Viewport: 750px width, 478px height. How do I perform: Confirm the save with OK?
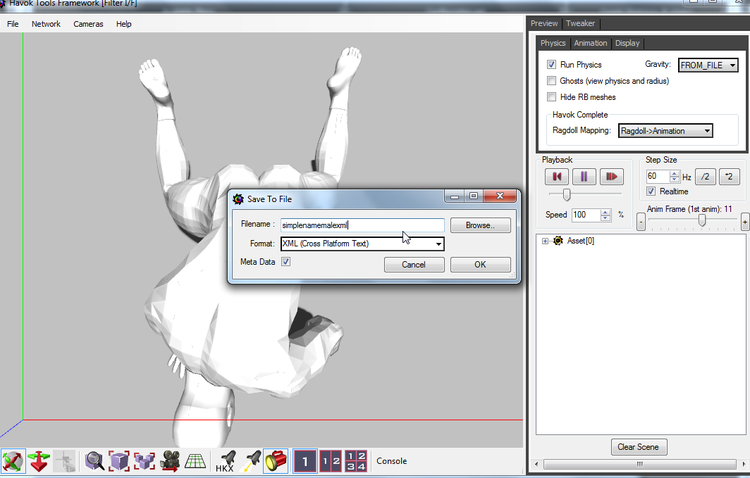(x=480, y=265)
